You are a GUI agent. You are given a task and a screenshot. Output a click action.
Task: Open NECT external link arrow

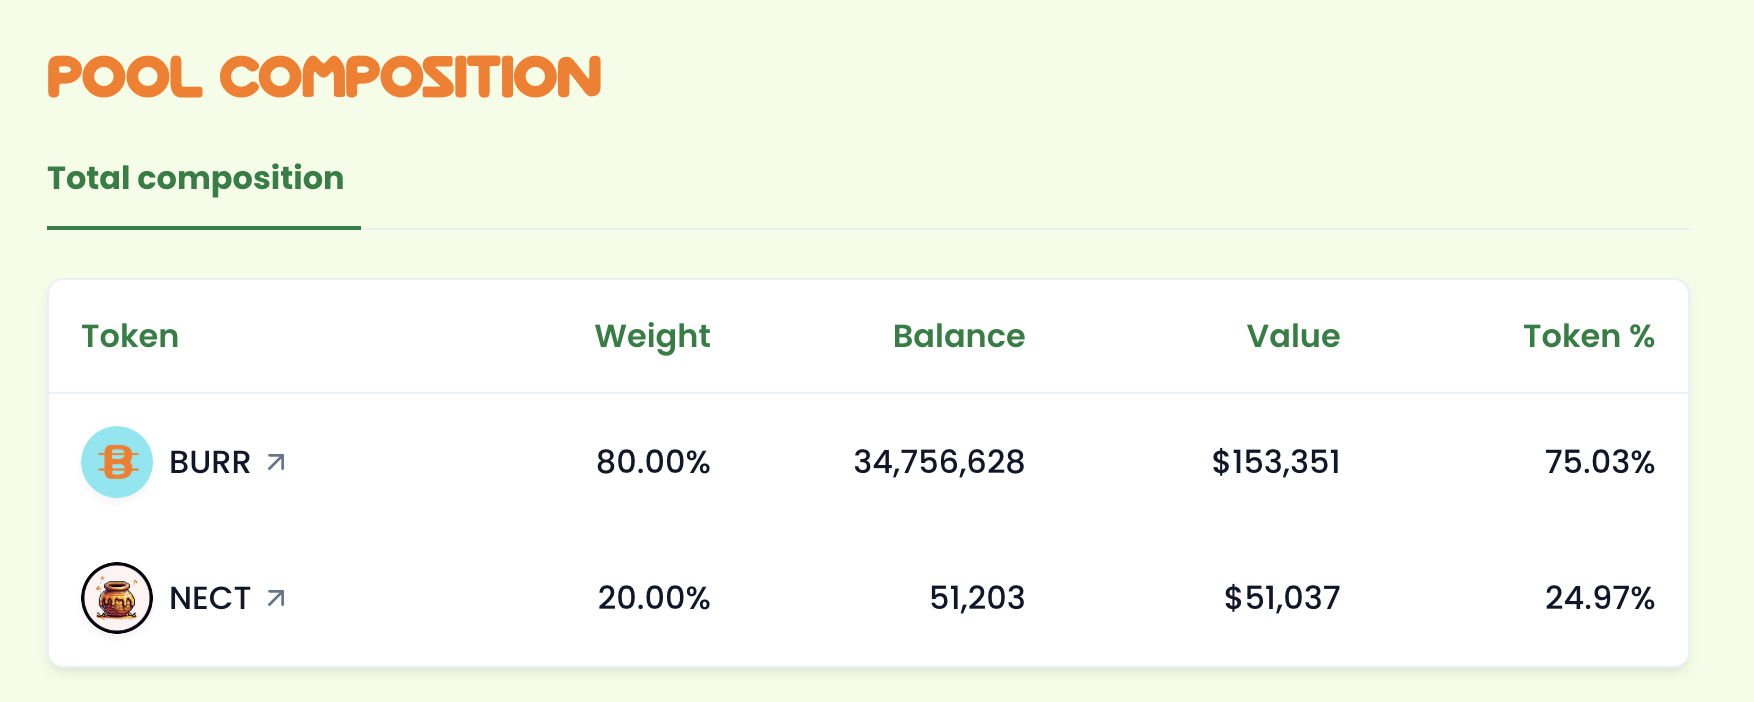[276, 598]
